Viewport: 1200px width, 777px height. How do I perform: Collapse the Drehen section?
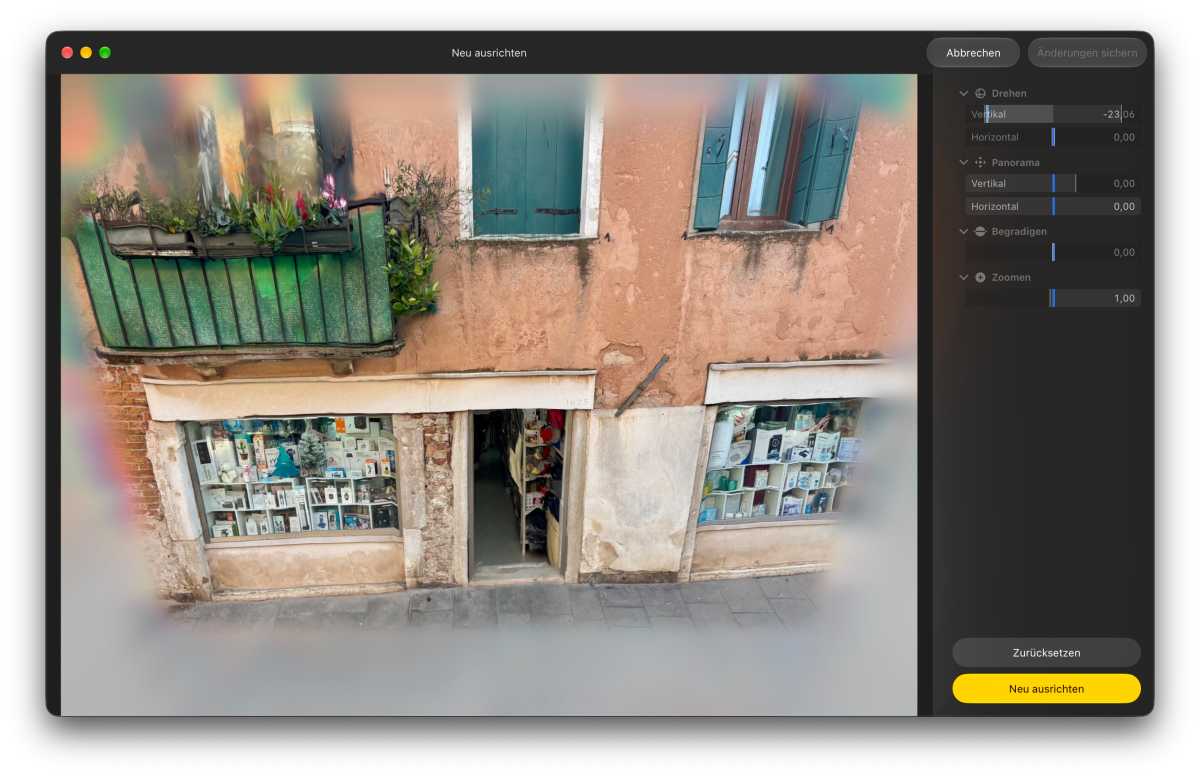click(x=964, y=93)
